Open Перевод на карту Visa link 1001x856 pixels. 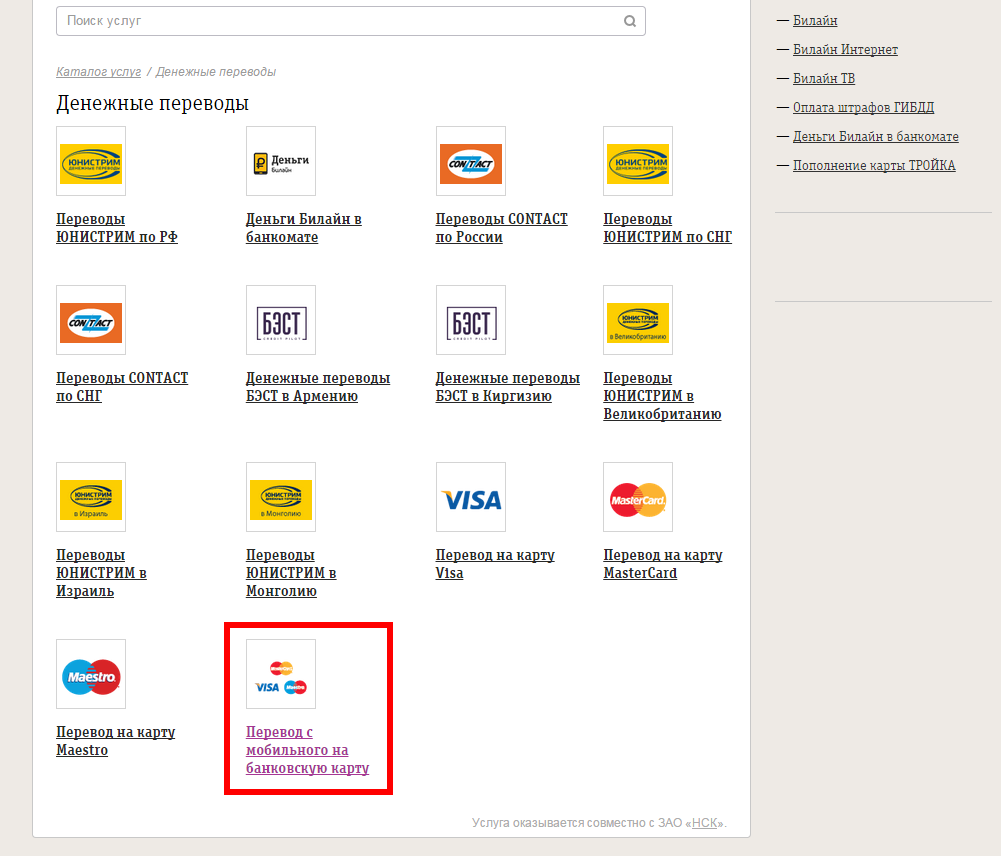click(x=495, y=564)
